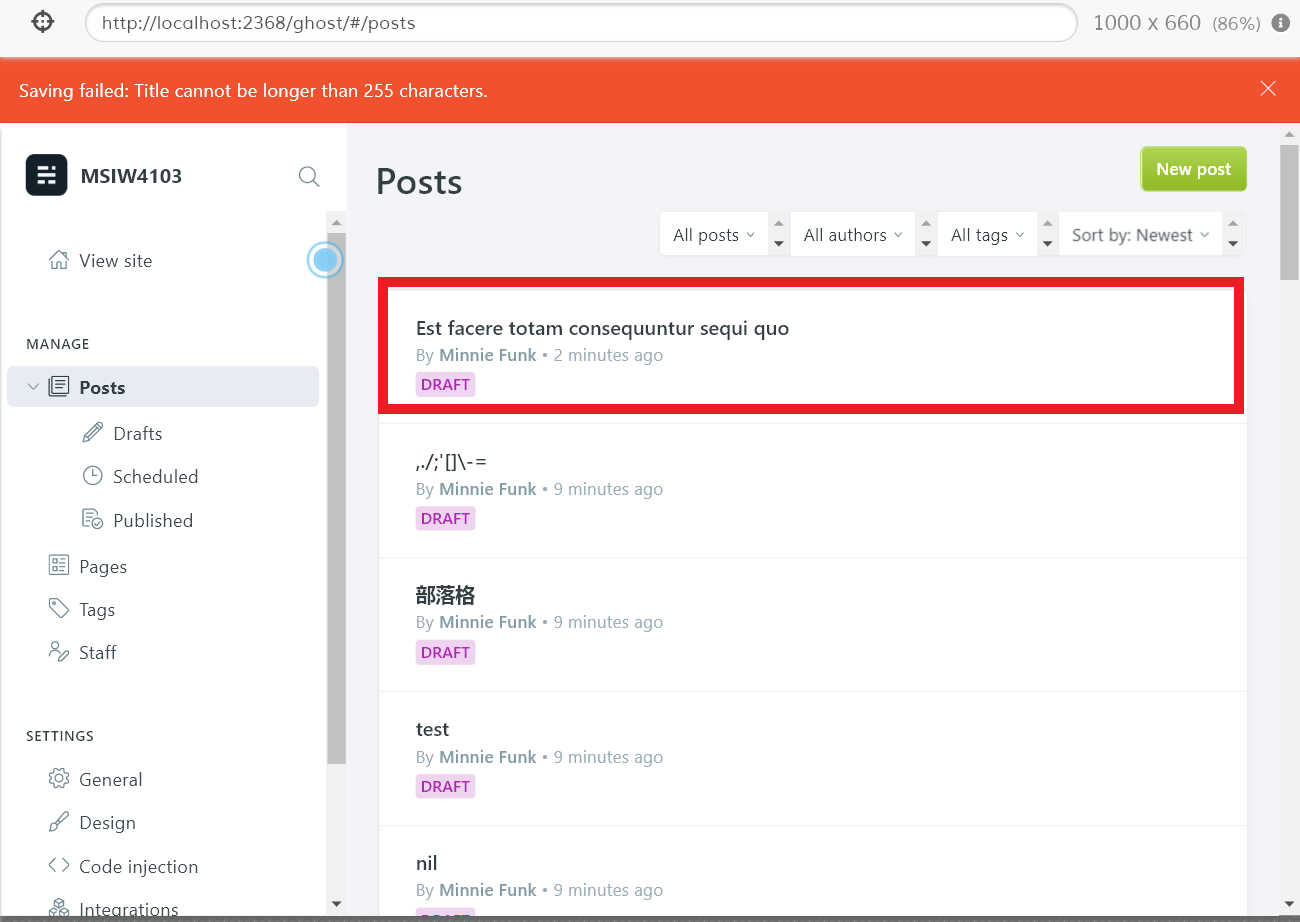Collapse the Posts section chevron

tap(33, 387)
